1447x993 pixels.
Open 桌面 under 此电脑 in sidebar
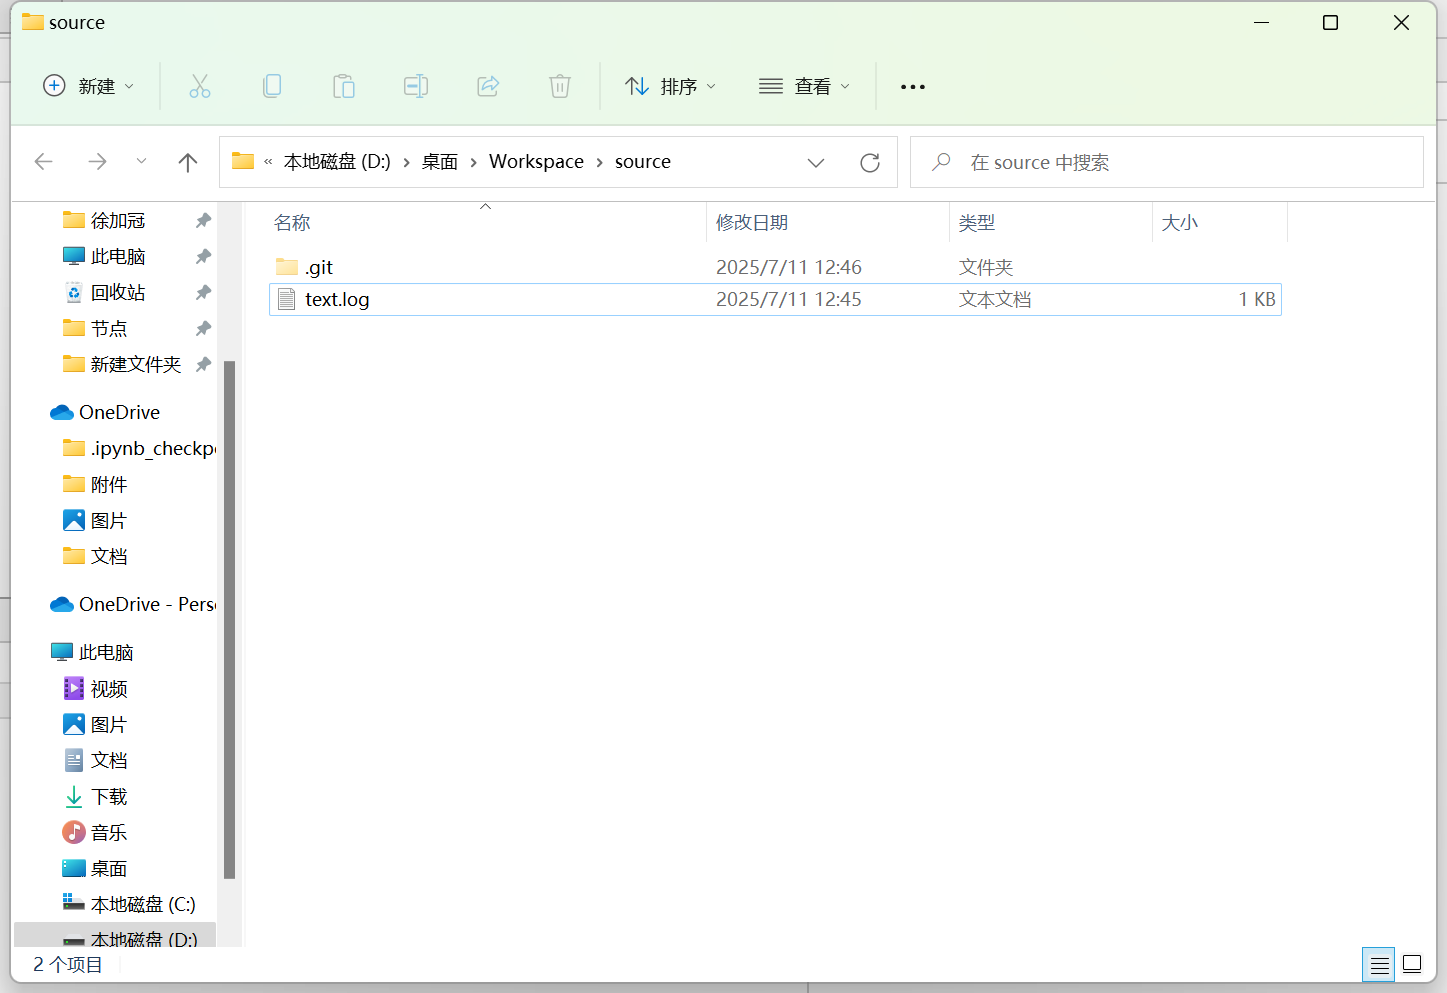pos(109,868)
